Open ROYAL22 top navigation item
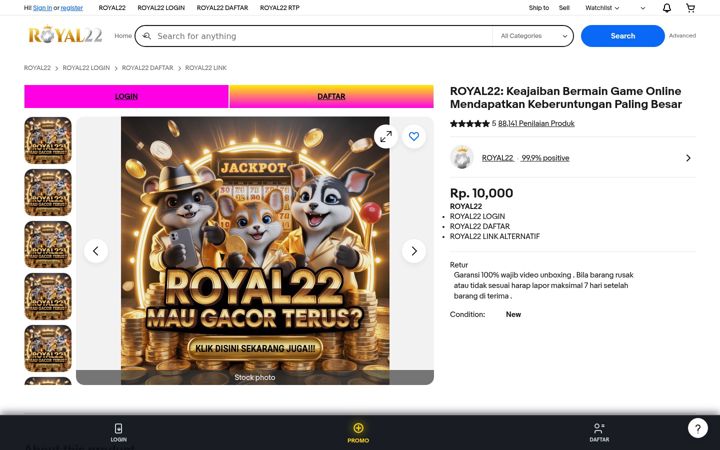Image resolution: width=720 pixels, height=450 pixels. point(112,8)
